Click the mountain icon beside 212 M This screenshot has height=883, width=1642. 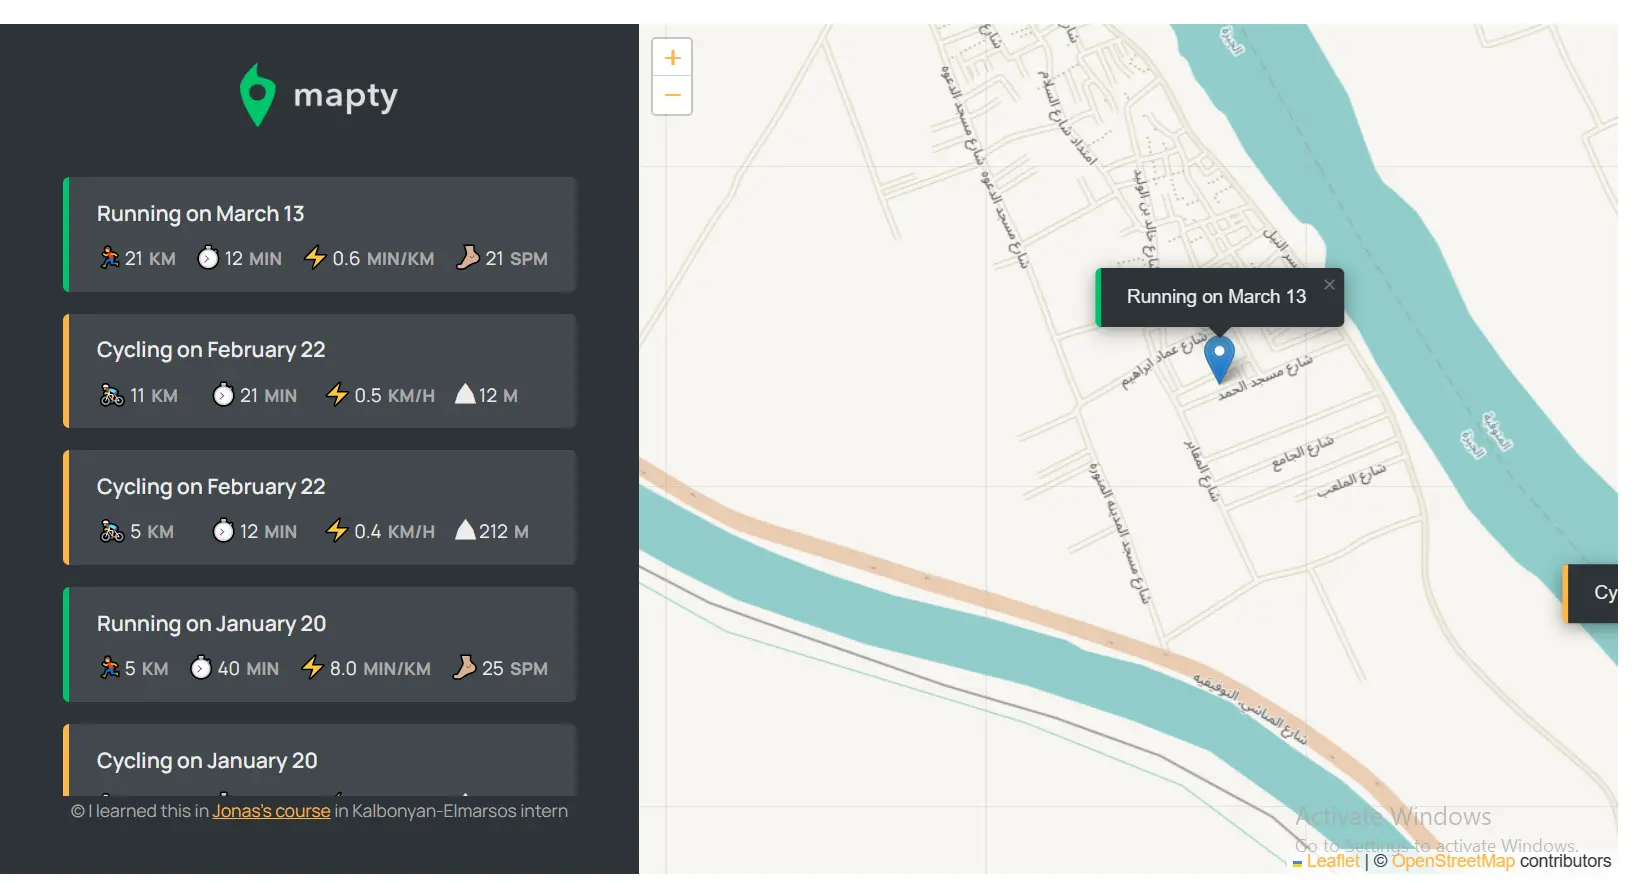(465, 530)
